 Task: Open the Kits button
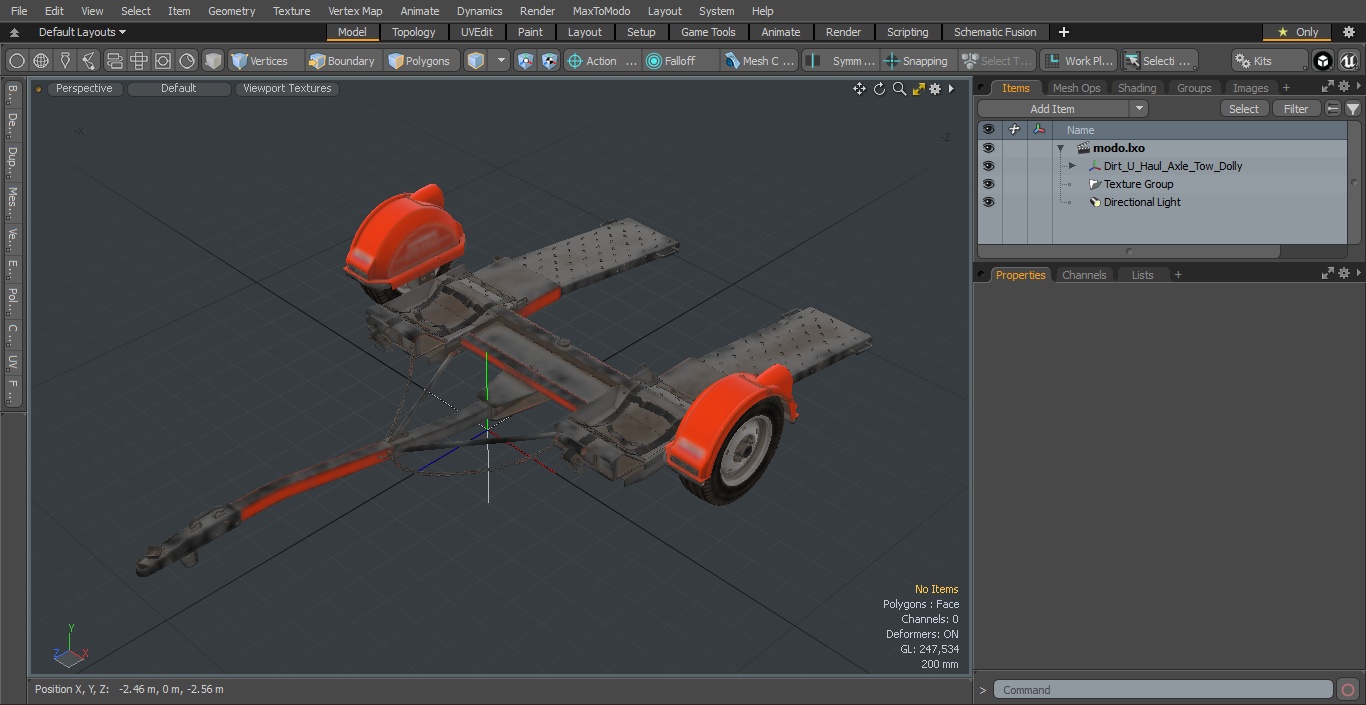(1269, 61)
